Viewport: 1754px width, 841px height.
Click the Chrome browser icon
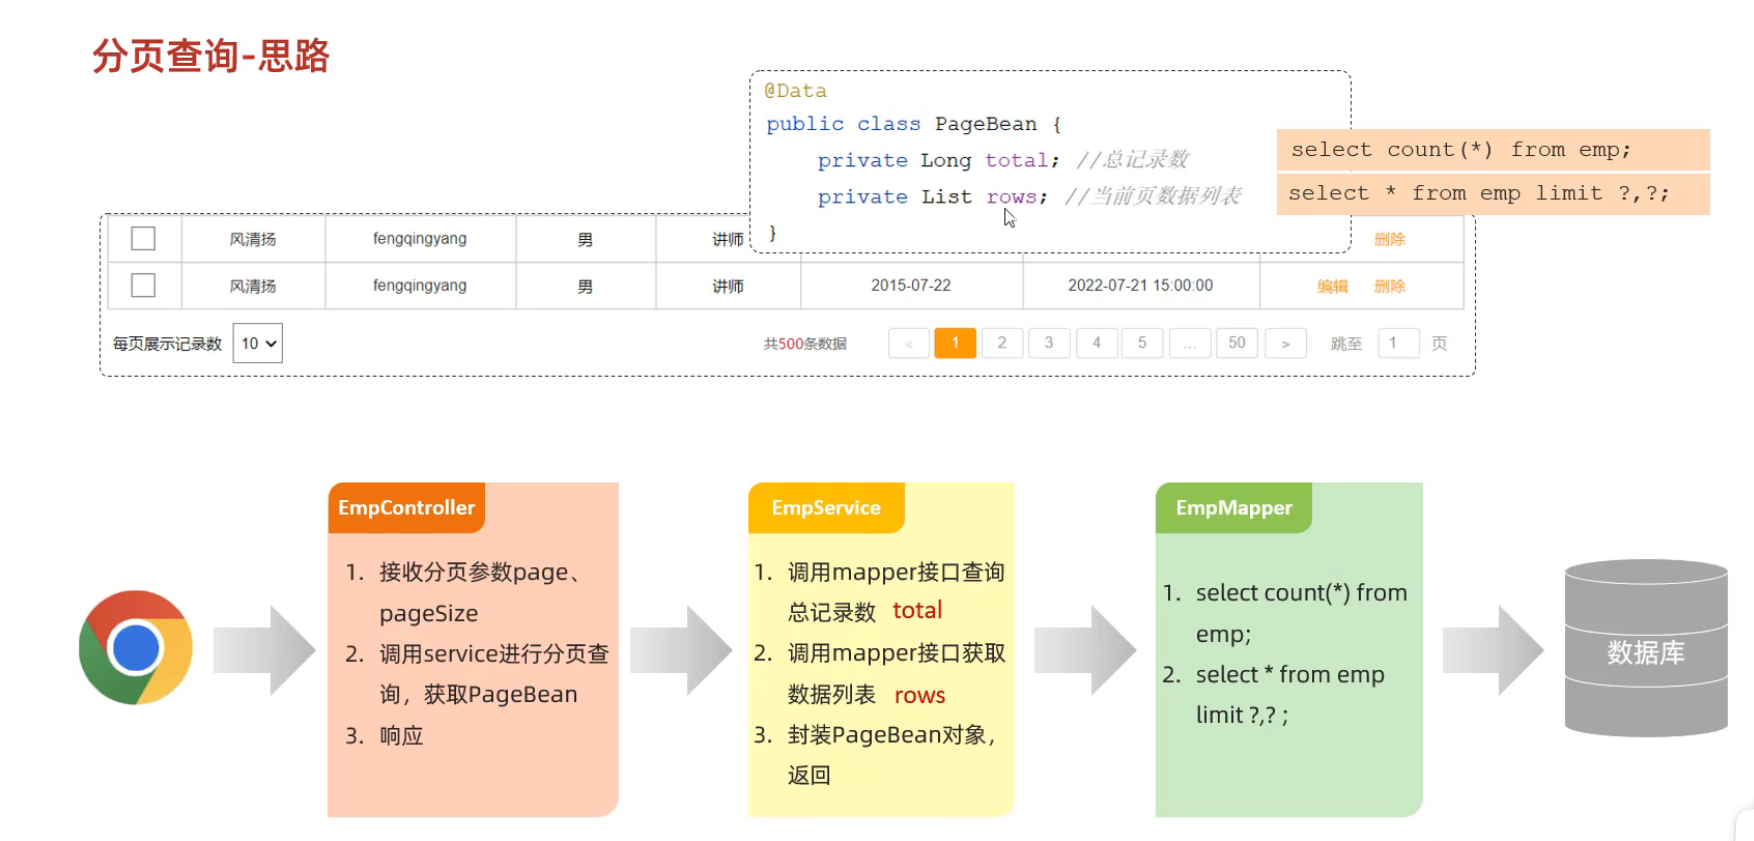click(136, 648)
